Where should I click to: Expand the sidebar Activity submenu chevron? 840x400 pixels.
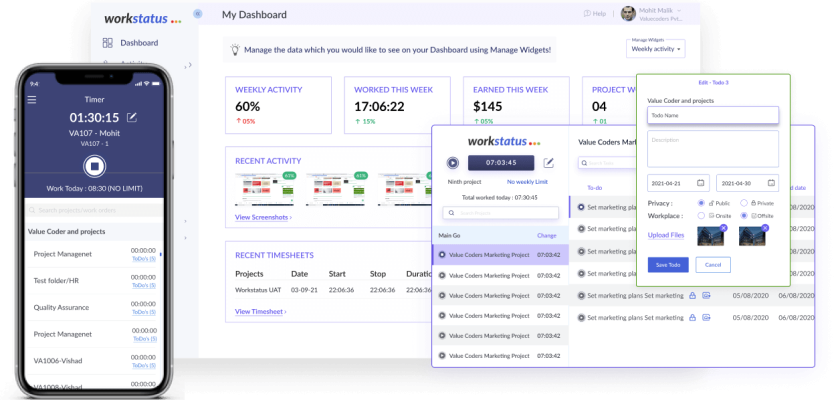point(190,65)
